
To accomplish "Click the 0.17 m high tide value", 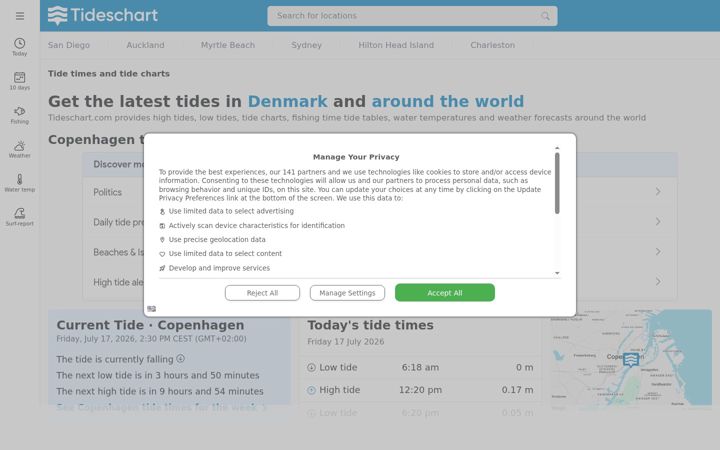I will pos(517,390).
